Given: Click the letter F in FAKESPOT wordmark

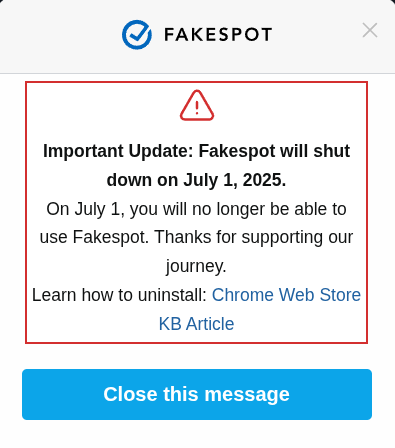Looking at the screenshot, I should point(169,35).
